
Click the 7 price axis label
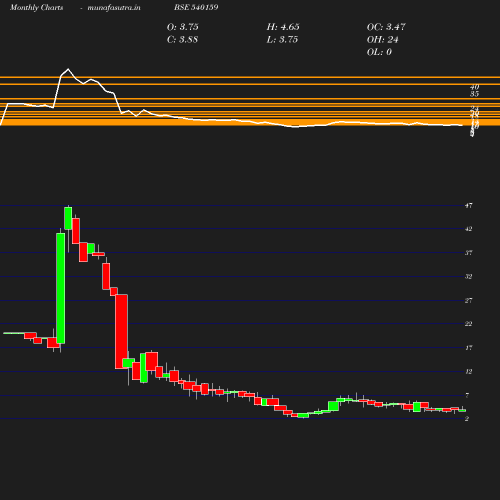467,395
